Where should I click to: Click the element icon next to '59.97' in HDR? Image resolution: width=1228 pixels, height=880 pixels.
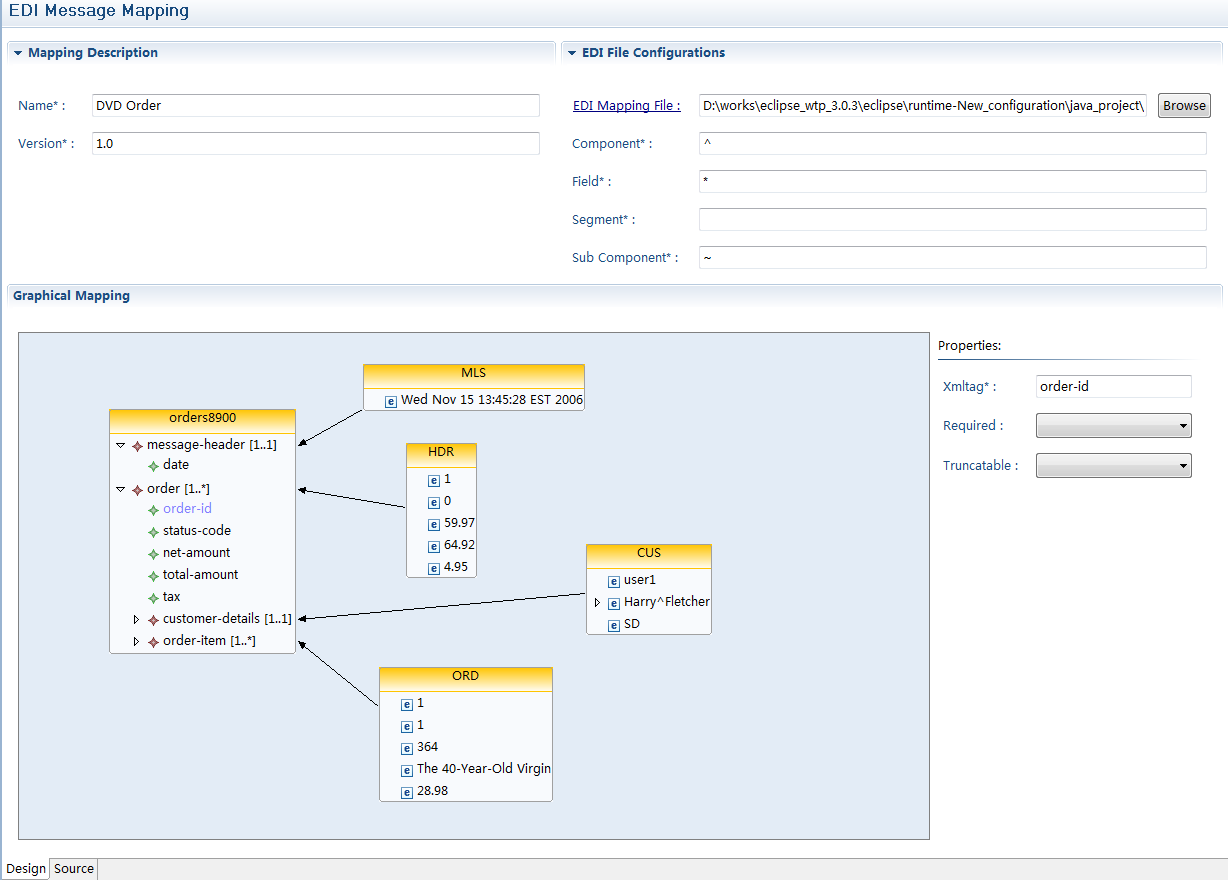[434, 524]
